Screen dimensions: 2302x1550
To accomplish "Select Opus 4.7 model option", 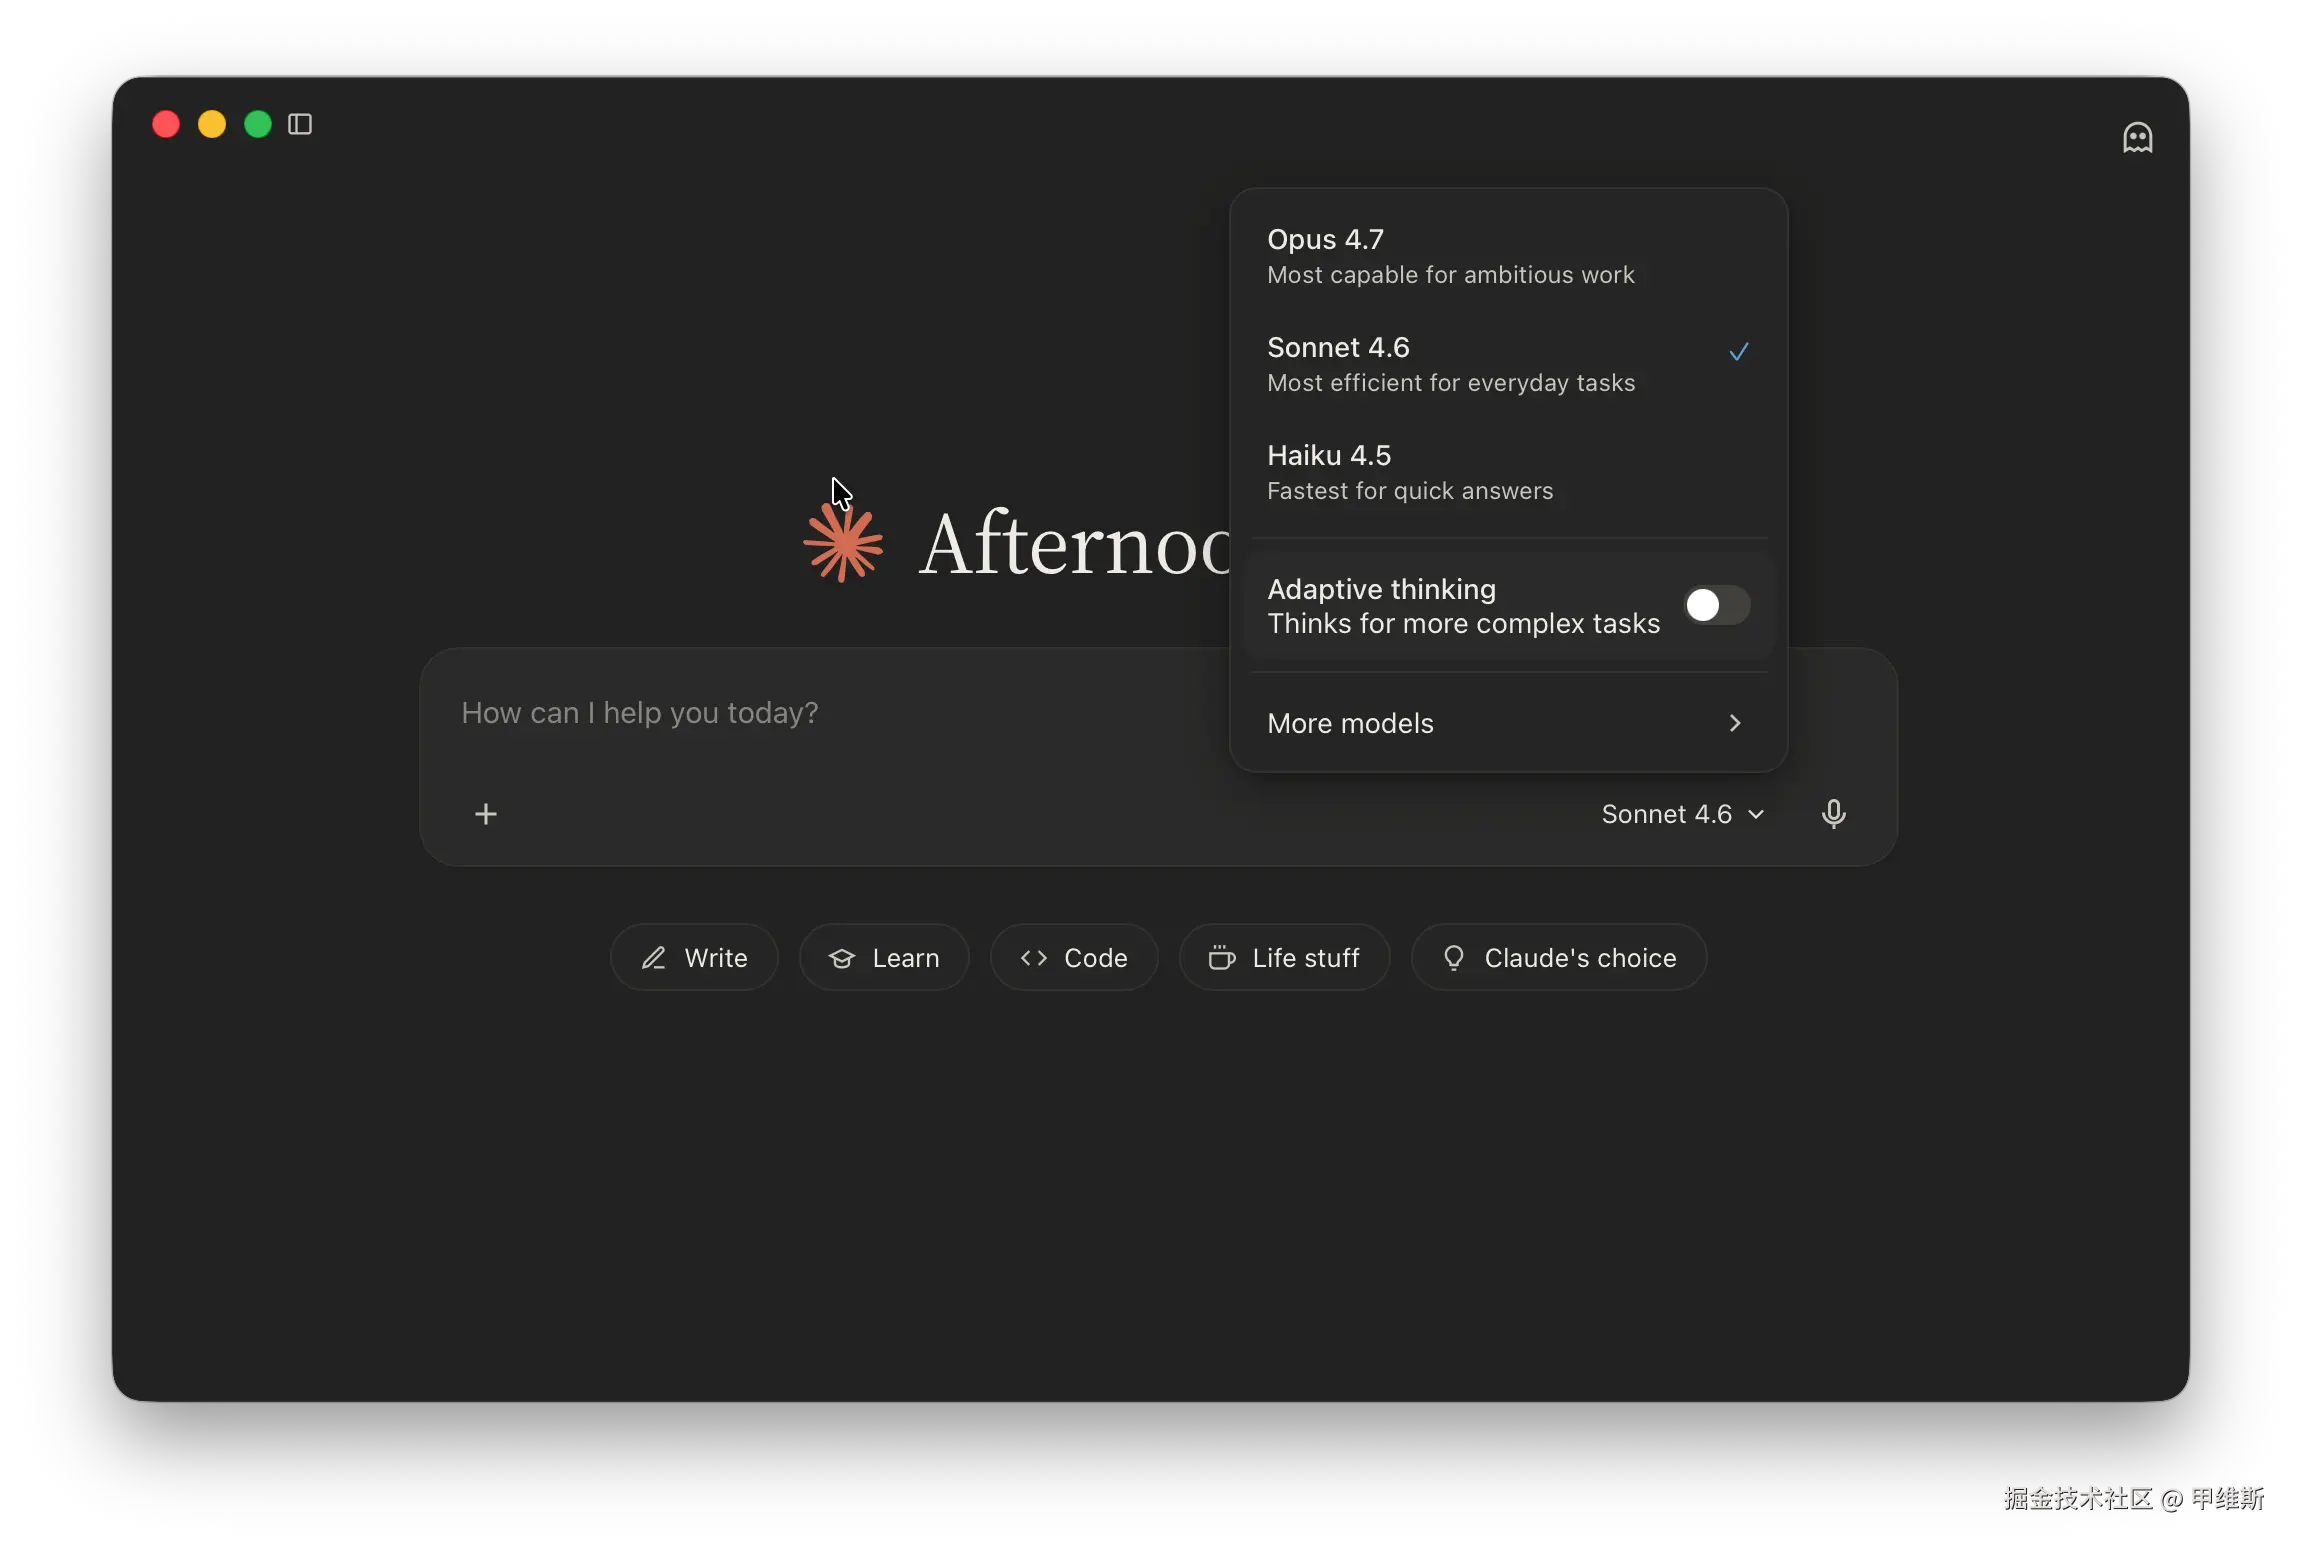I will (x=1508, y=256).
